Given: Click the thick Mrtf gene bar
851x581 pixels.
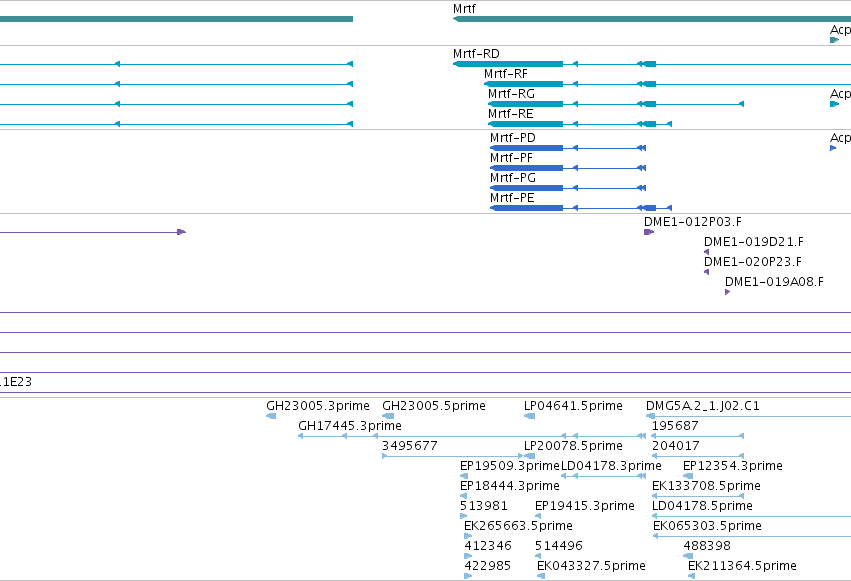Looking at the screenshot, I should point(652,19).
